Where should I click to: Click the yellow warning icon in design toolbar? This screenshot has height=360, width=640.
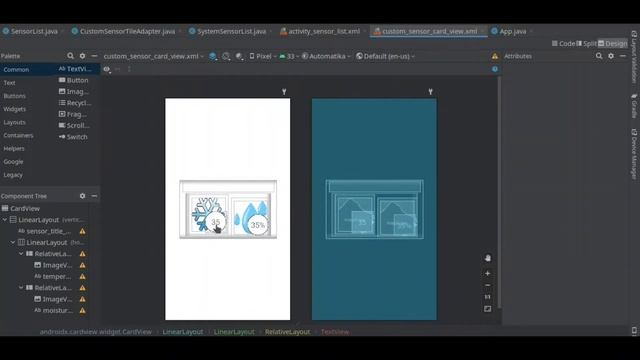495,56
